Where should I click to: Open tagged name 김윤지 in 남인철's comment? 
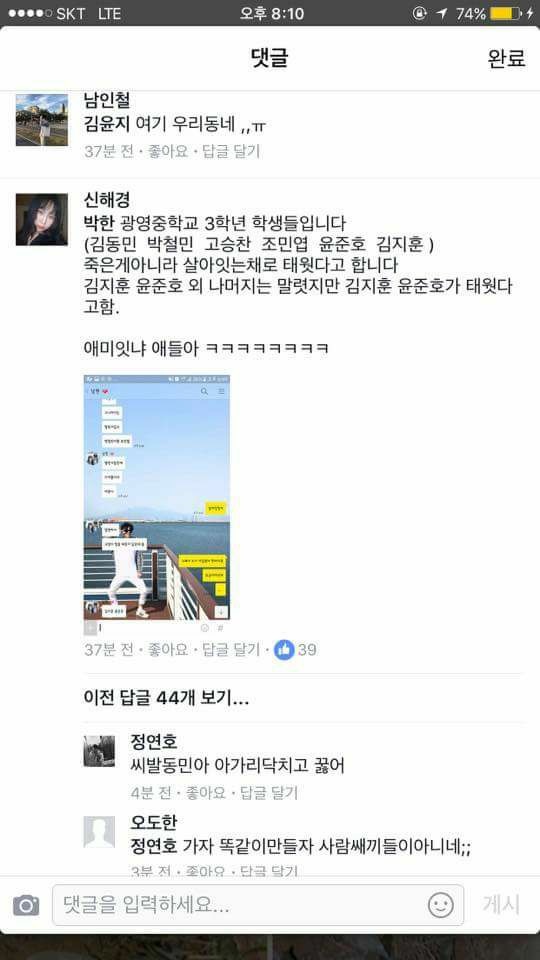coord(107,125)
